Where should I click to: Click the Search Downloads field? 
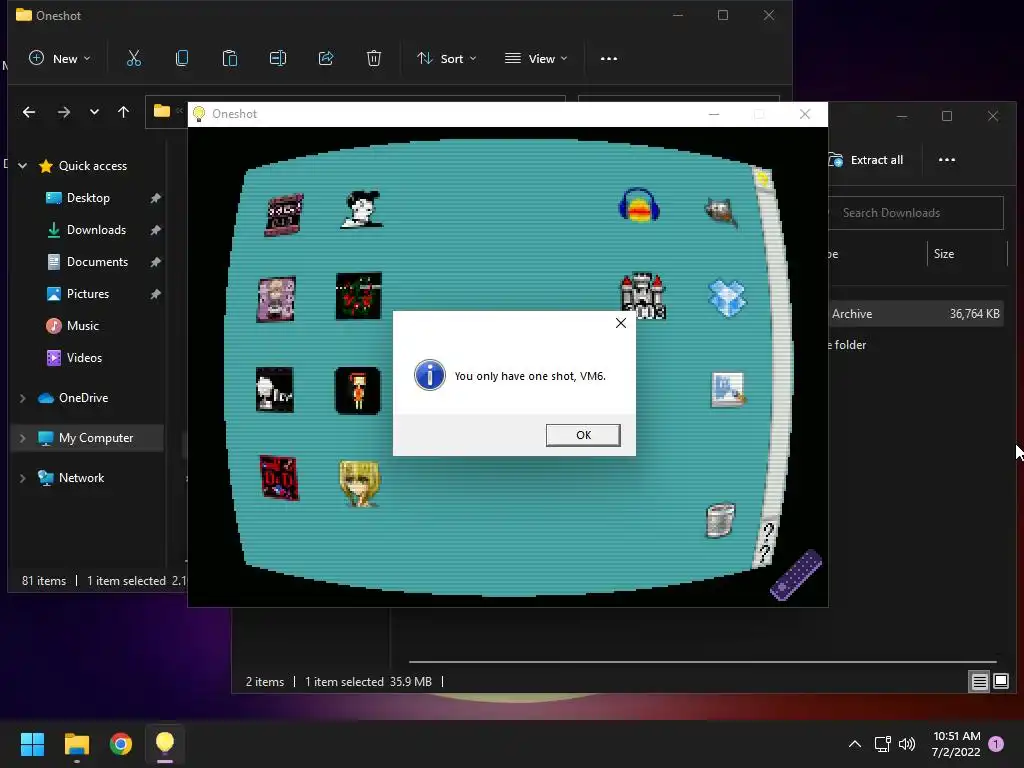pos(916,213)
